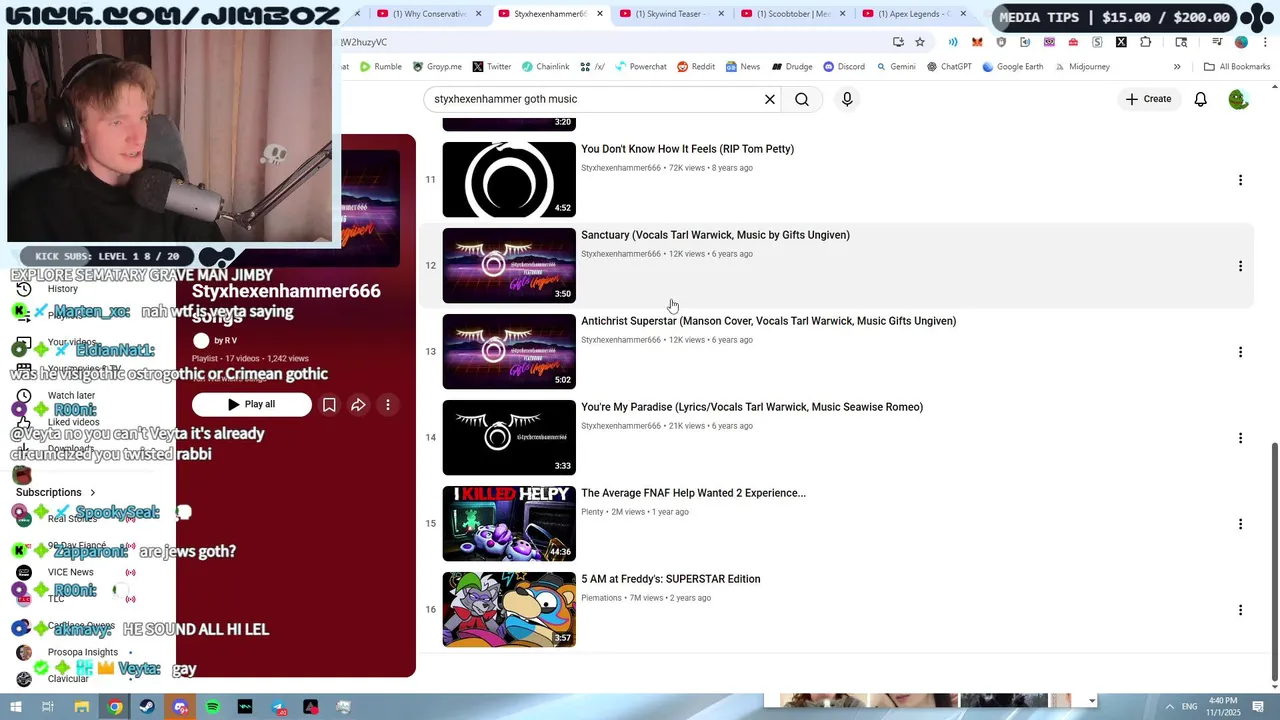Open You're My Paradise video title
This screenshot has height=720, width=1280.
click(x=752, y=407)
